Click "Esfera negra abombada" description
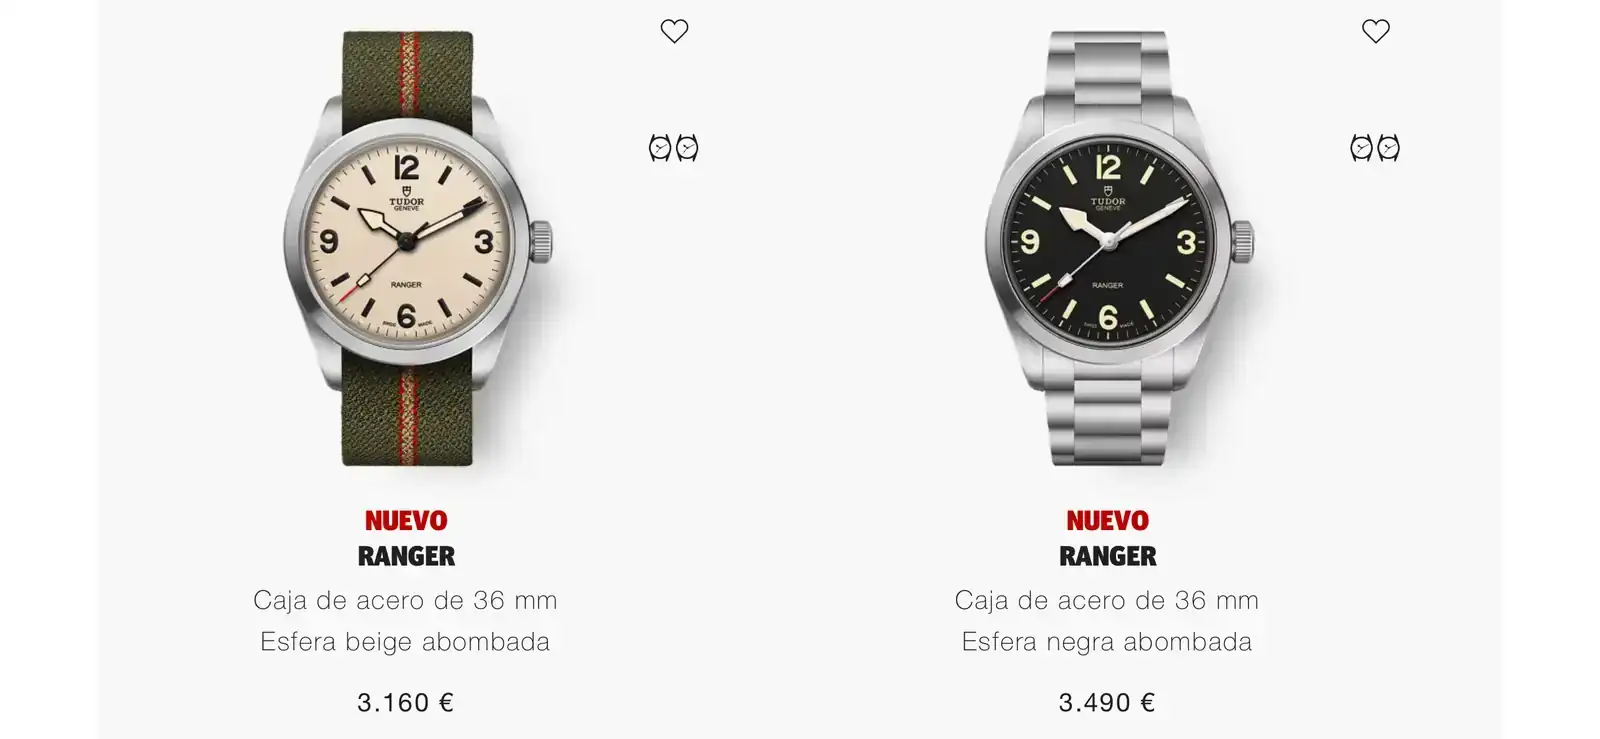The image size is (1600, 739). [x=1107, y=641]
